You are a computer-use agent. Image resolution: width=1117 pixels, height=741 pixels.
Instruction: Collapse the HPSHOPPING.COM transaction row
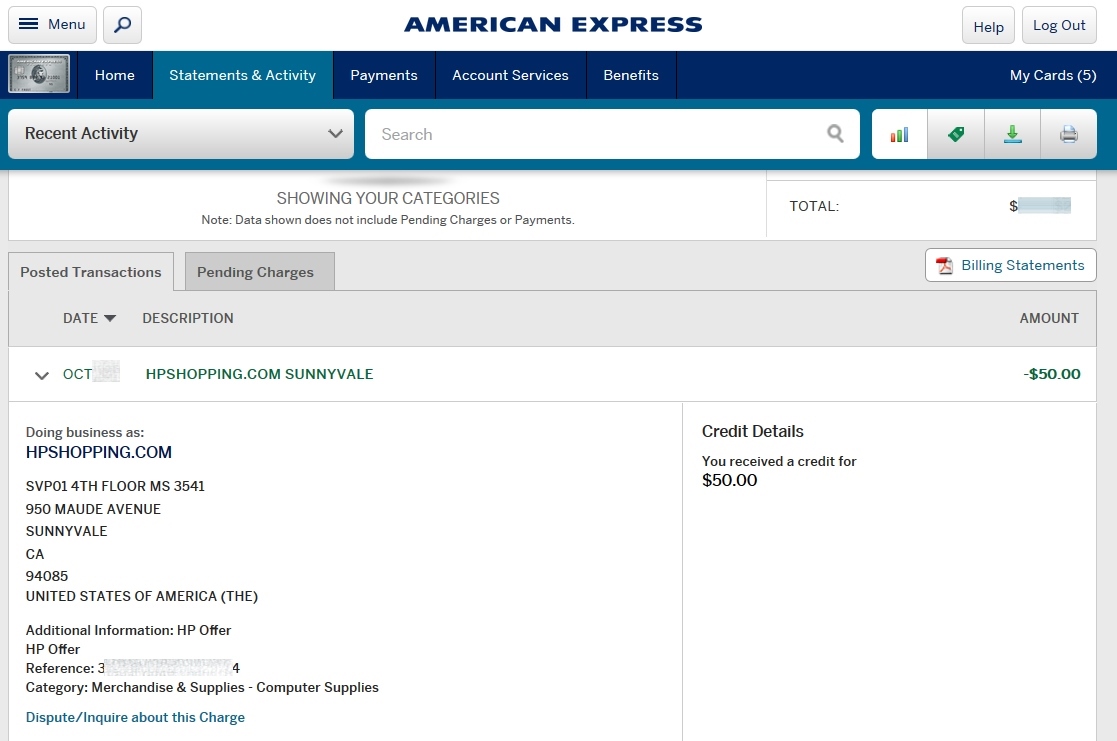coord(41,375)
